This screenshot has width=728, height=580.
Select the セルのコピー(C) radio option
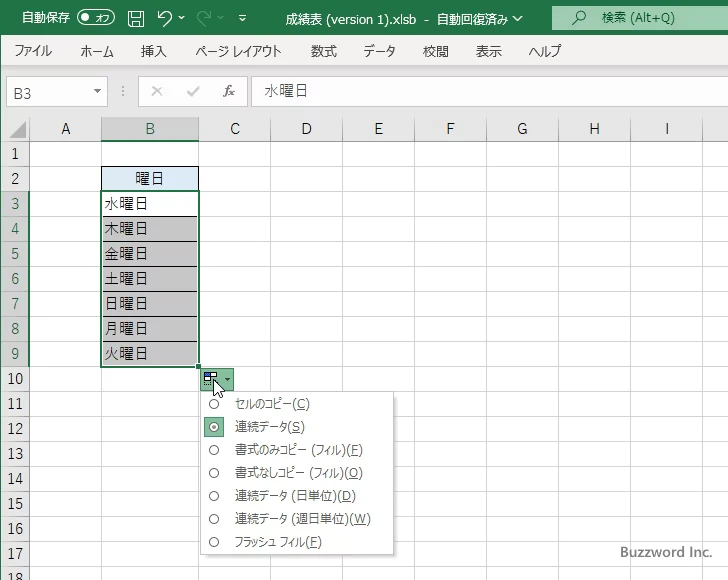pos(297,404)
